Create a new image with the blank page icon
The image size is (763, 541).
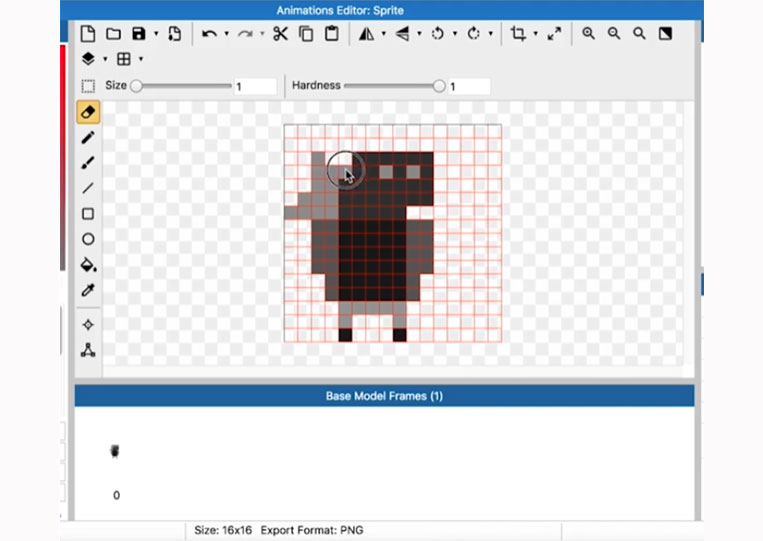(88, 34)
